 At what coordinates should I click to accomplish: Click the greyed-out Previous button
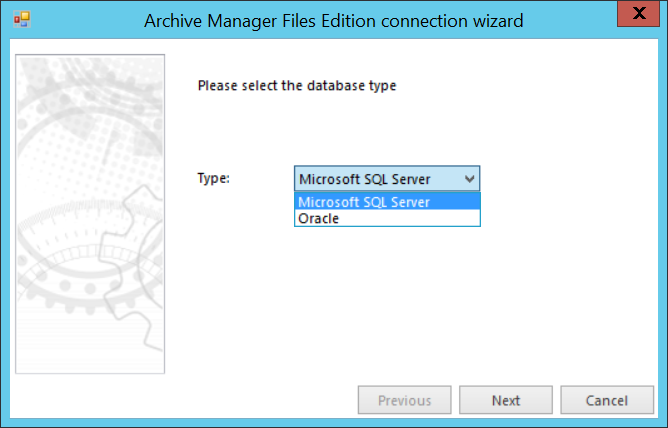(404, 400)
